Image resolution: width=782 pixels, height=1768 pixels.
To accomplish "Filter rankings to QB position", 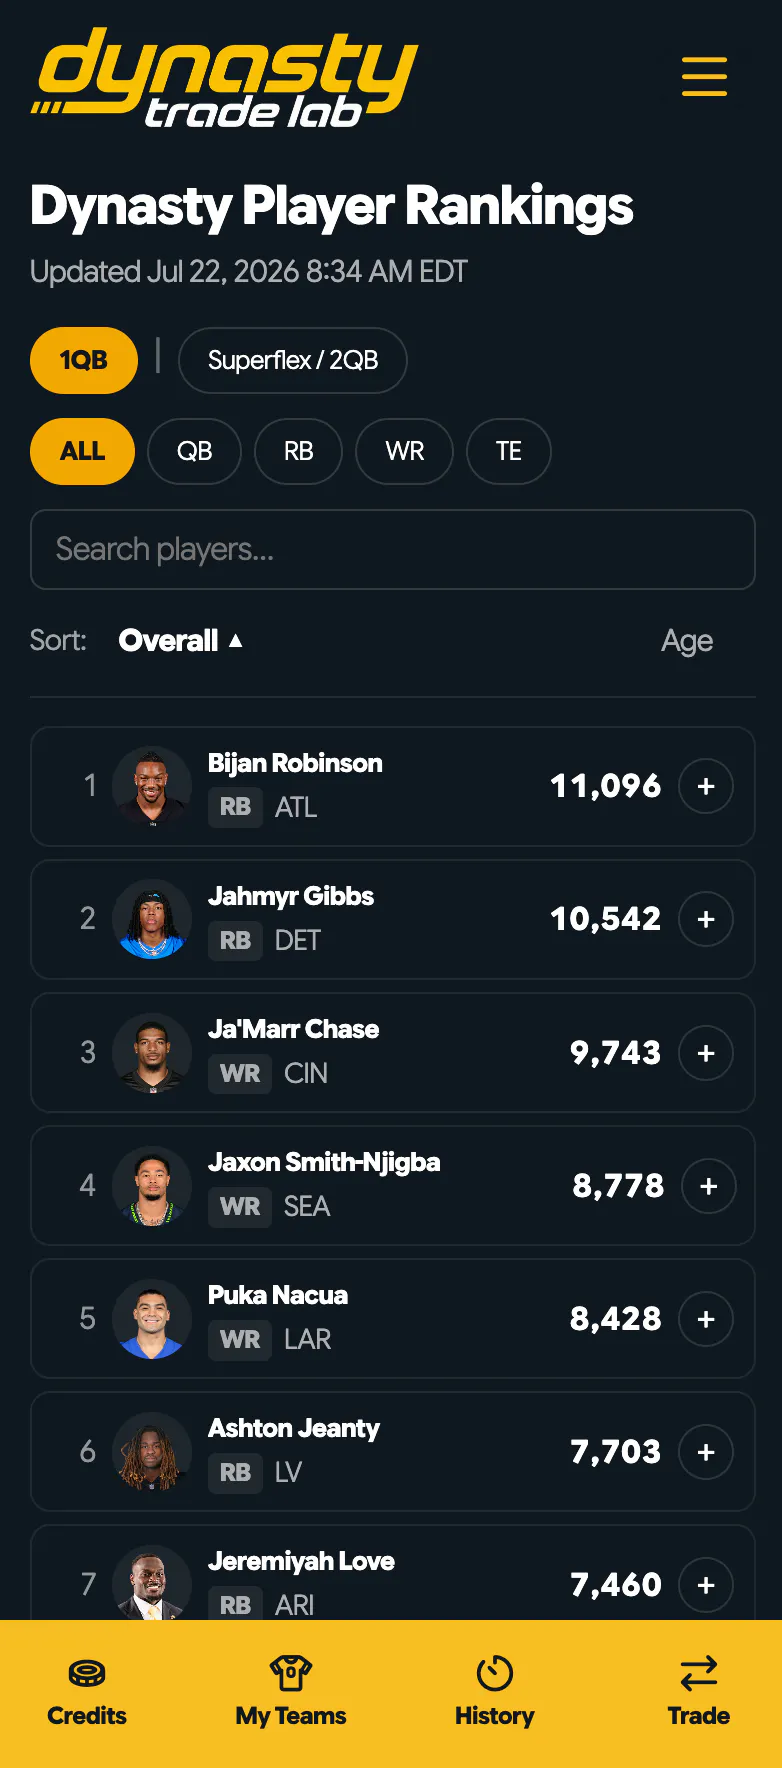I will pyautogui.click(x=194, y=451).
